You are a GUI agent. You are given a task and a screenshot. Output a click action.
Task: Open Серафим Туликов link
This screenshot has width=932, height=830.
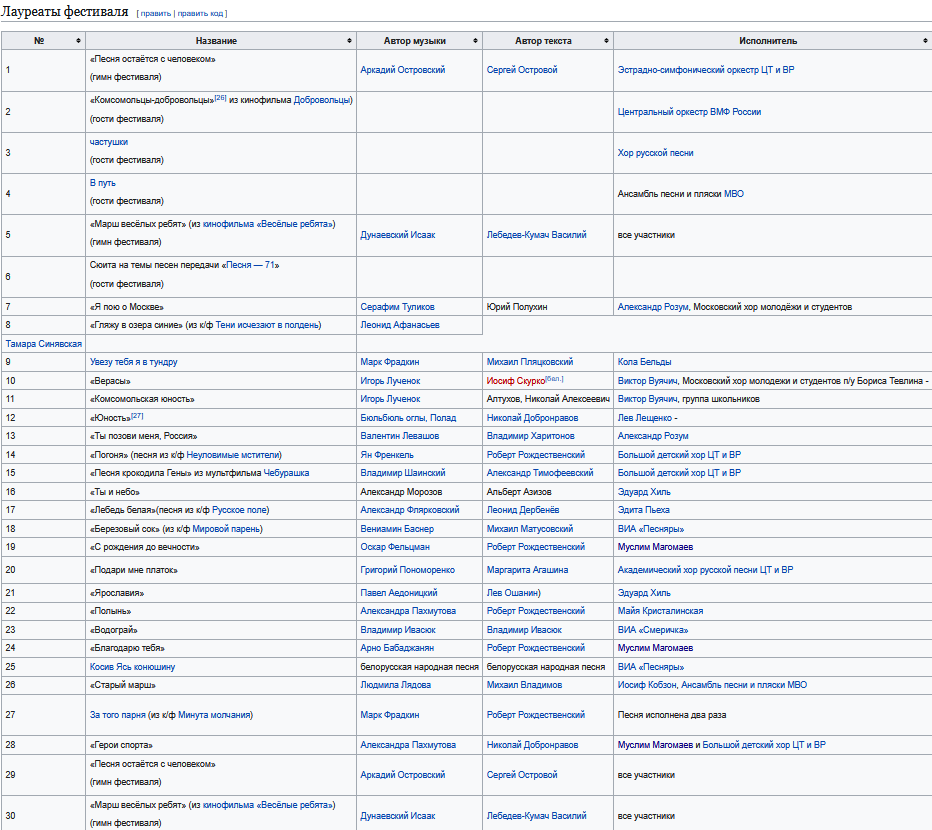pos(397,307)
